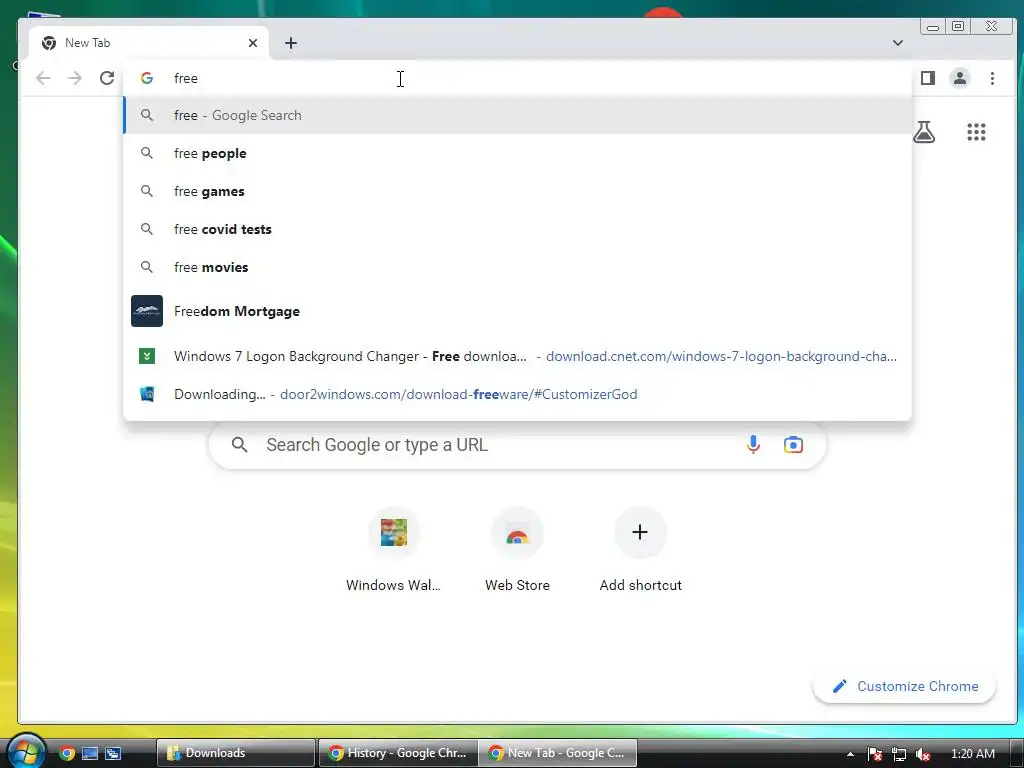Click the Switch between windows quick launch icon
Viewport: 1024px width, 768px height.
[113, 753]
